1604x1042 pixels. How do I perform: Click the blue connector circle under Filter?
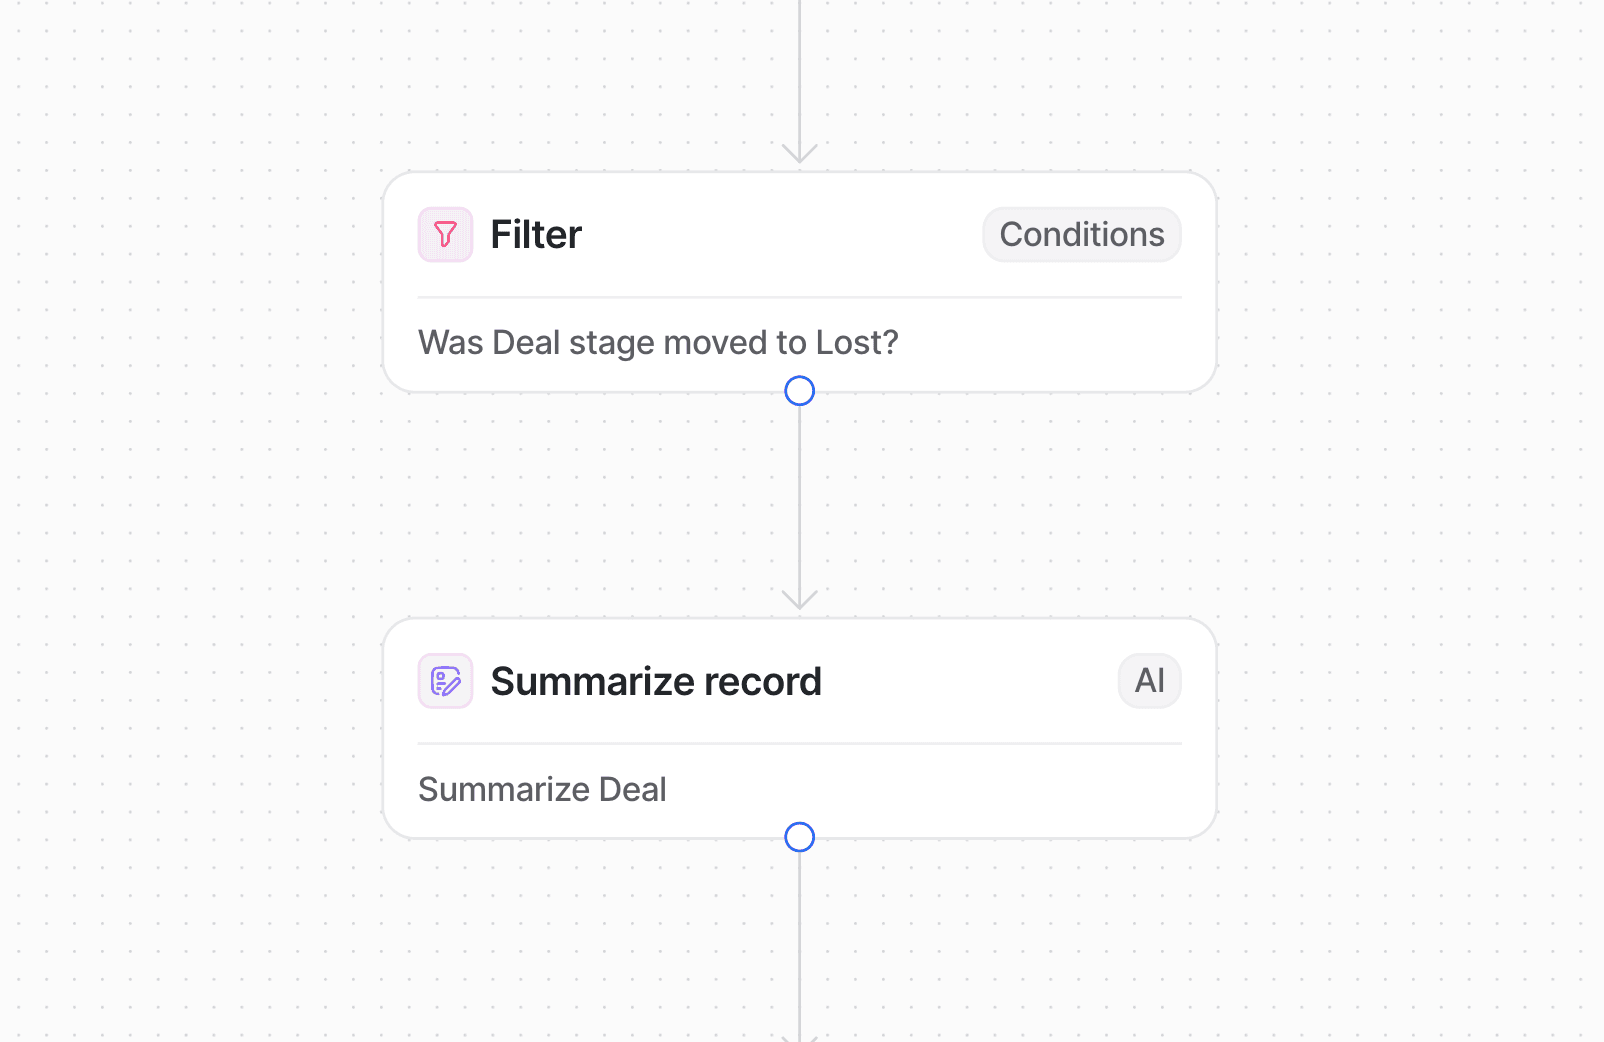click(x=800, y=391)
